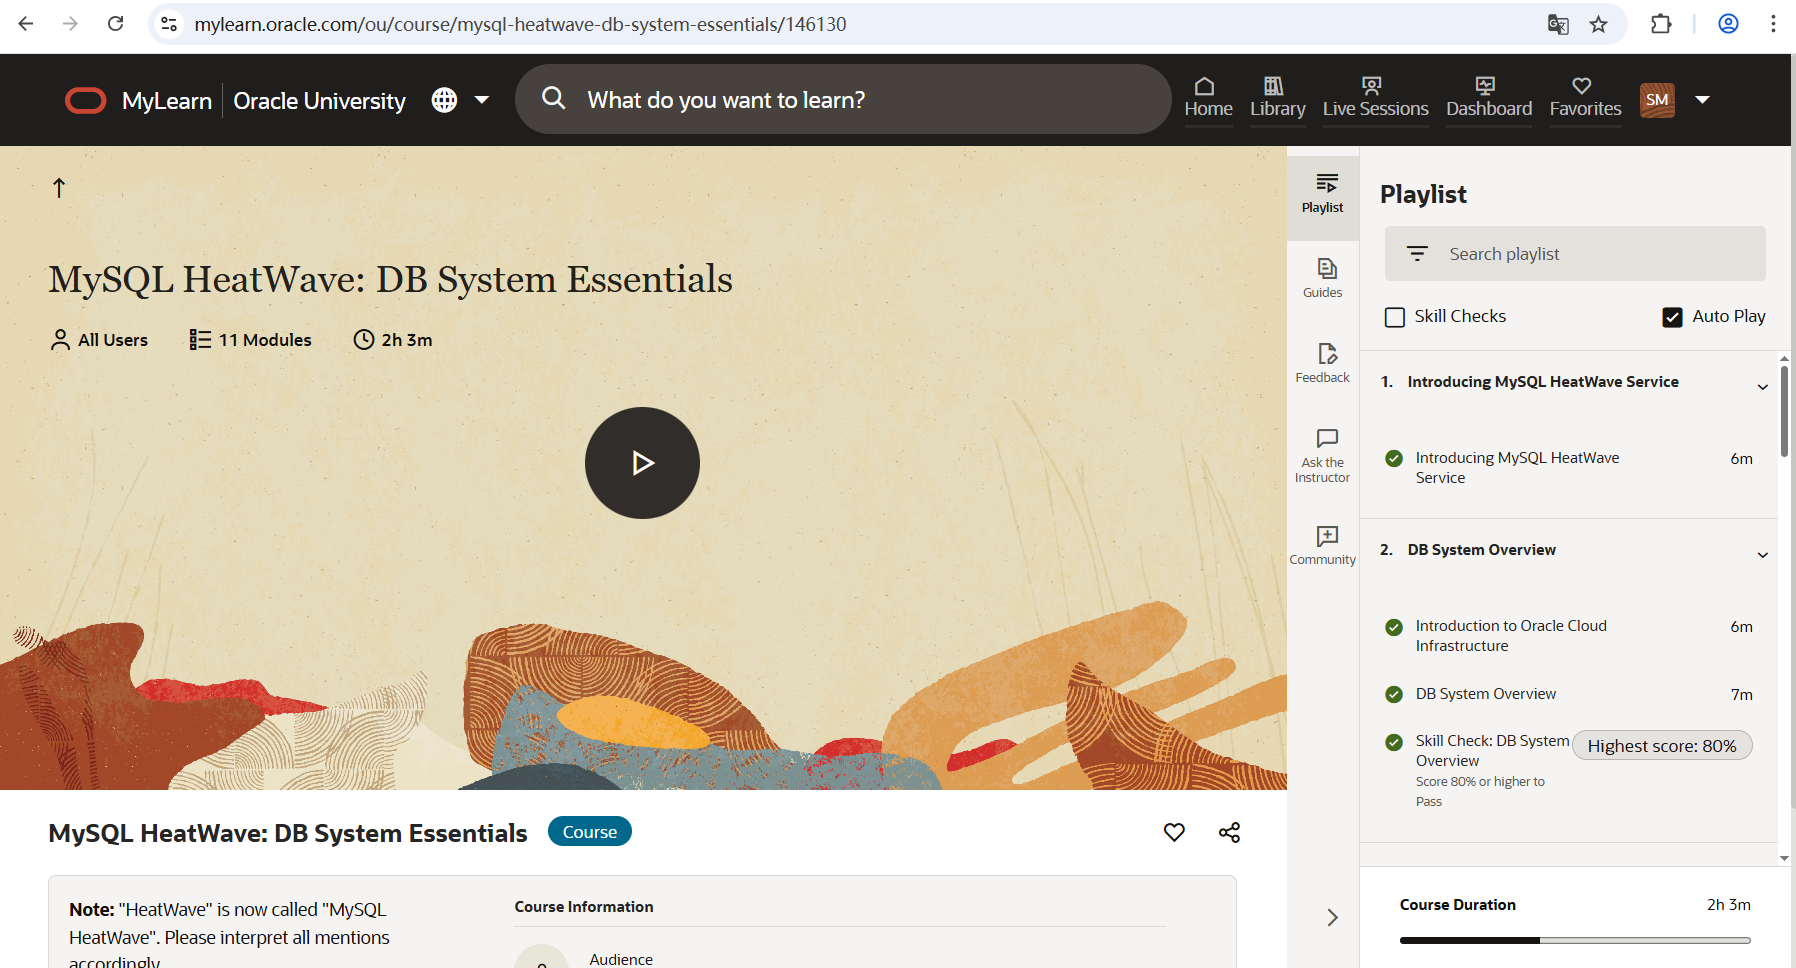
Task: Click the MyLearn brand link
Action: tap(167, 101)
